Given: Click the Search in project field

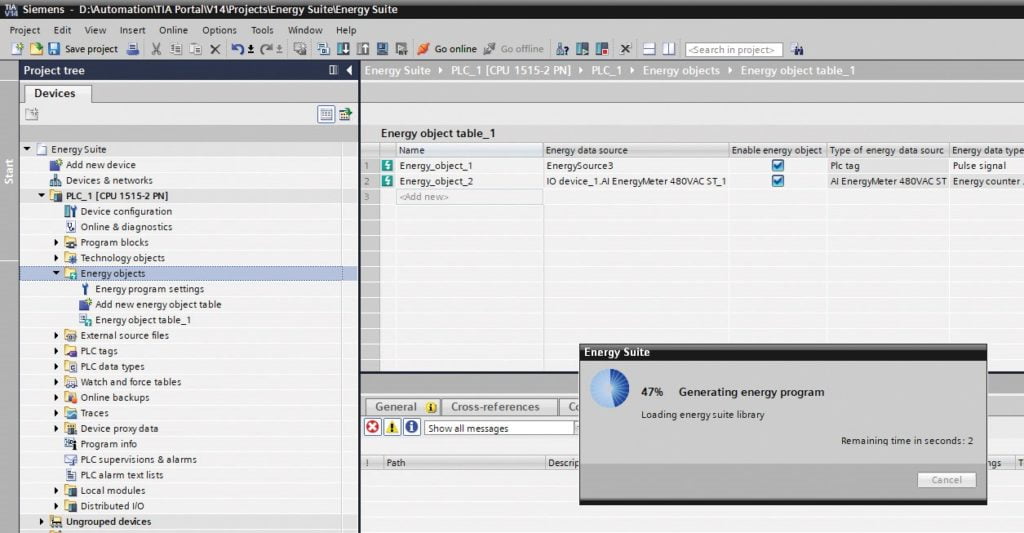Looking at the screenshot, I should (x=734, y=49).
